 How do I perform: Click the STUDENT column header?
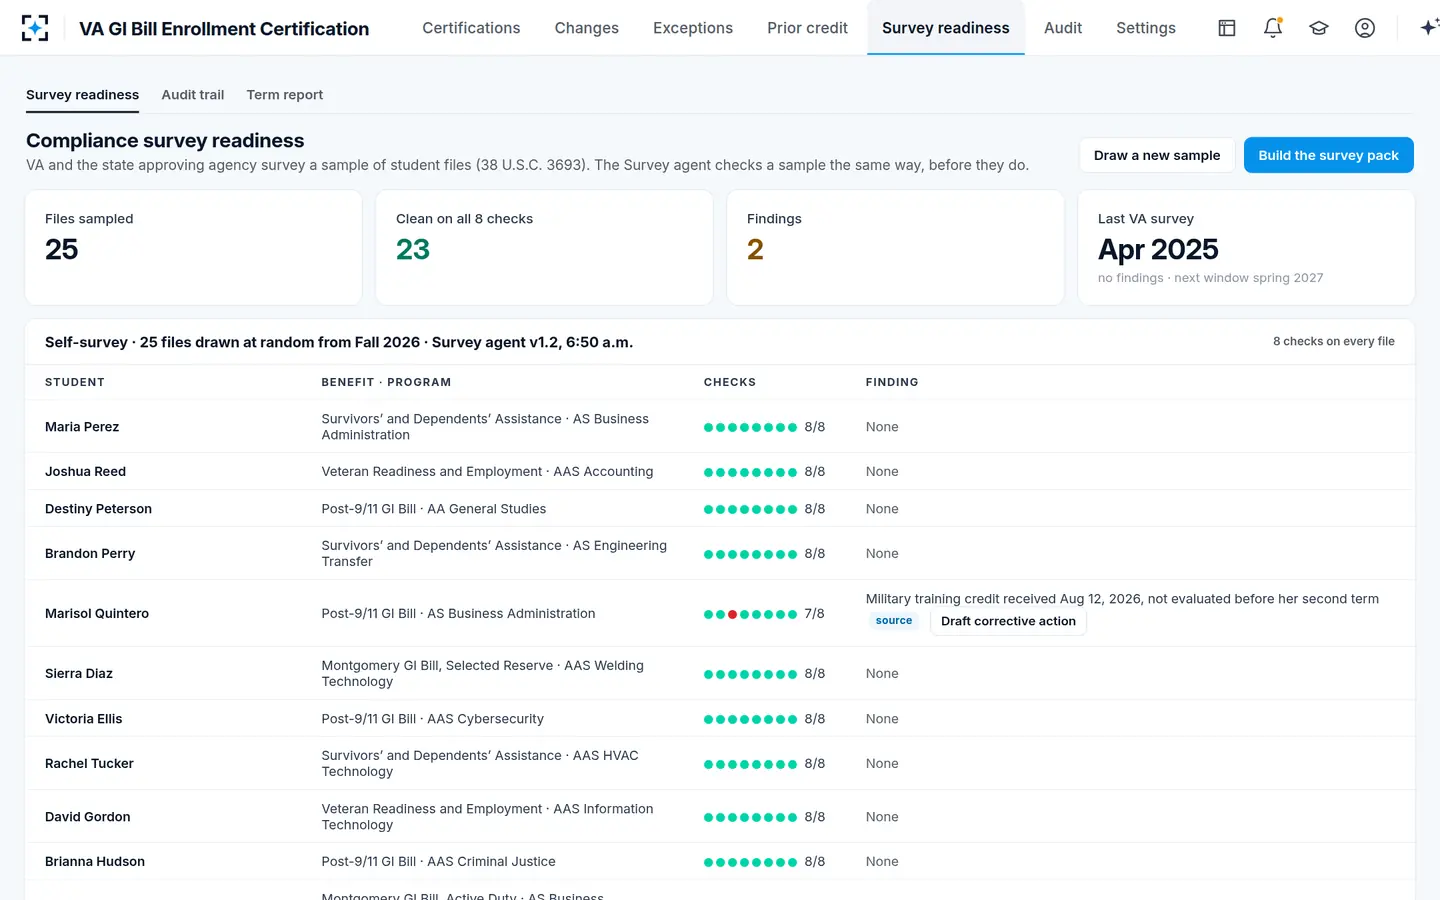[x=75, y=382]
